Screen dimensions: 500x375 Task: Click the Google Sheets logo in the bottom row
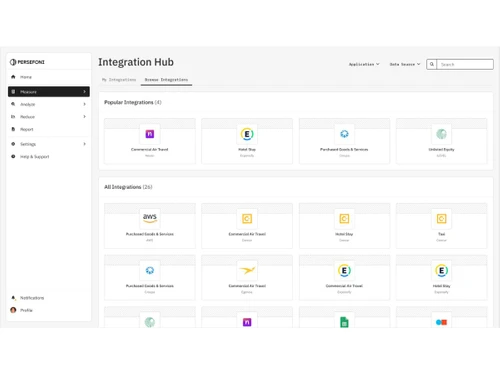[x=344, y=322]
